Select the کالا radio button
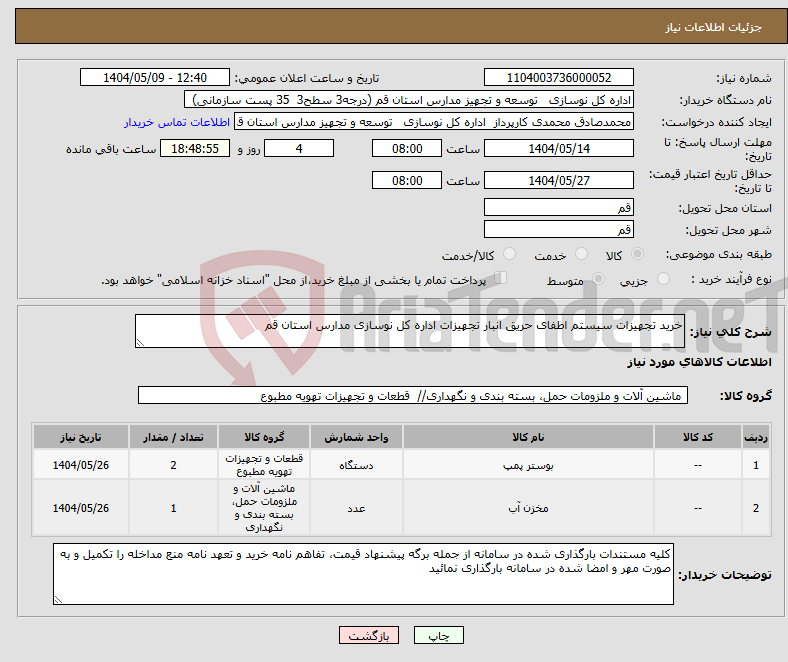The image size is (788, 662). [x=637, y=254]
